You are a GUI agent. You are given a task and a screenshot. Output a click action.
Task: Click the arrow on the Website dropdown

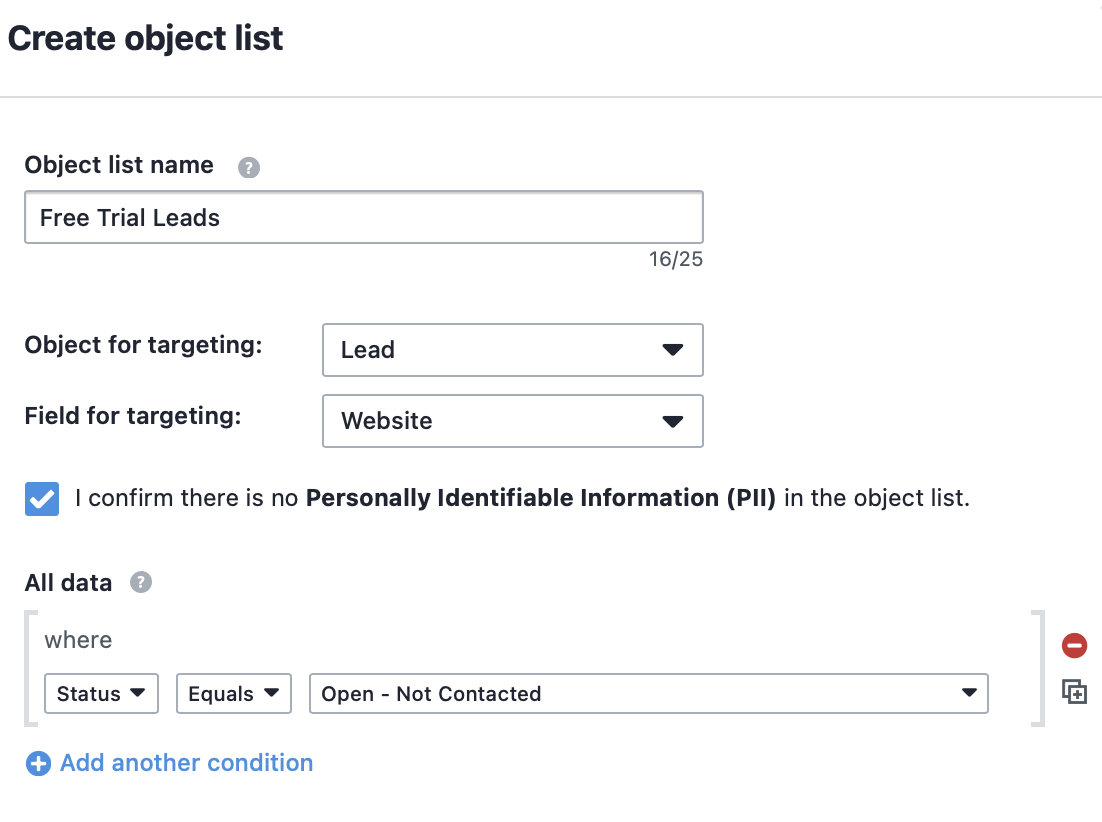click(x=673, y=422)
